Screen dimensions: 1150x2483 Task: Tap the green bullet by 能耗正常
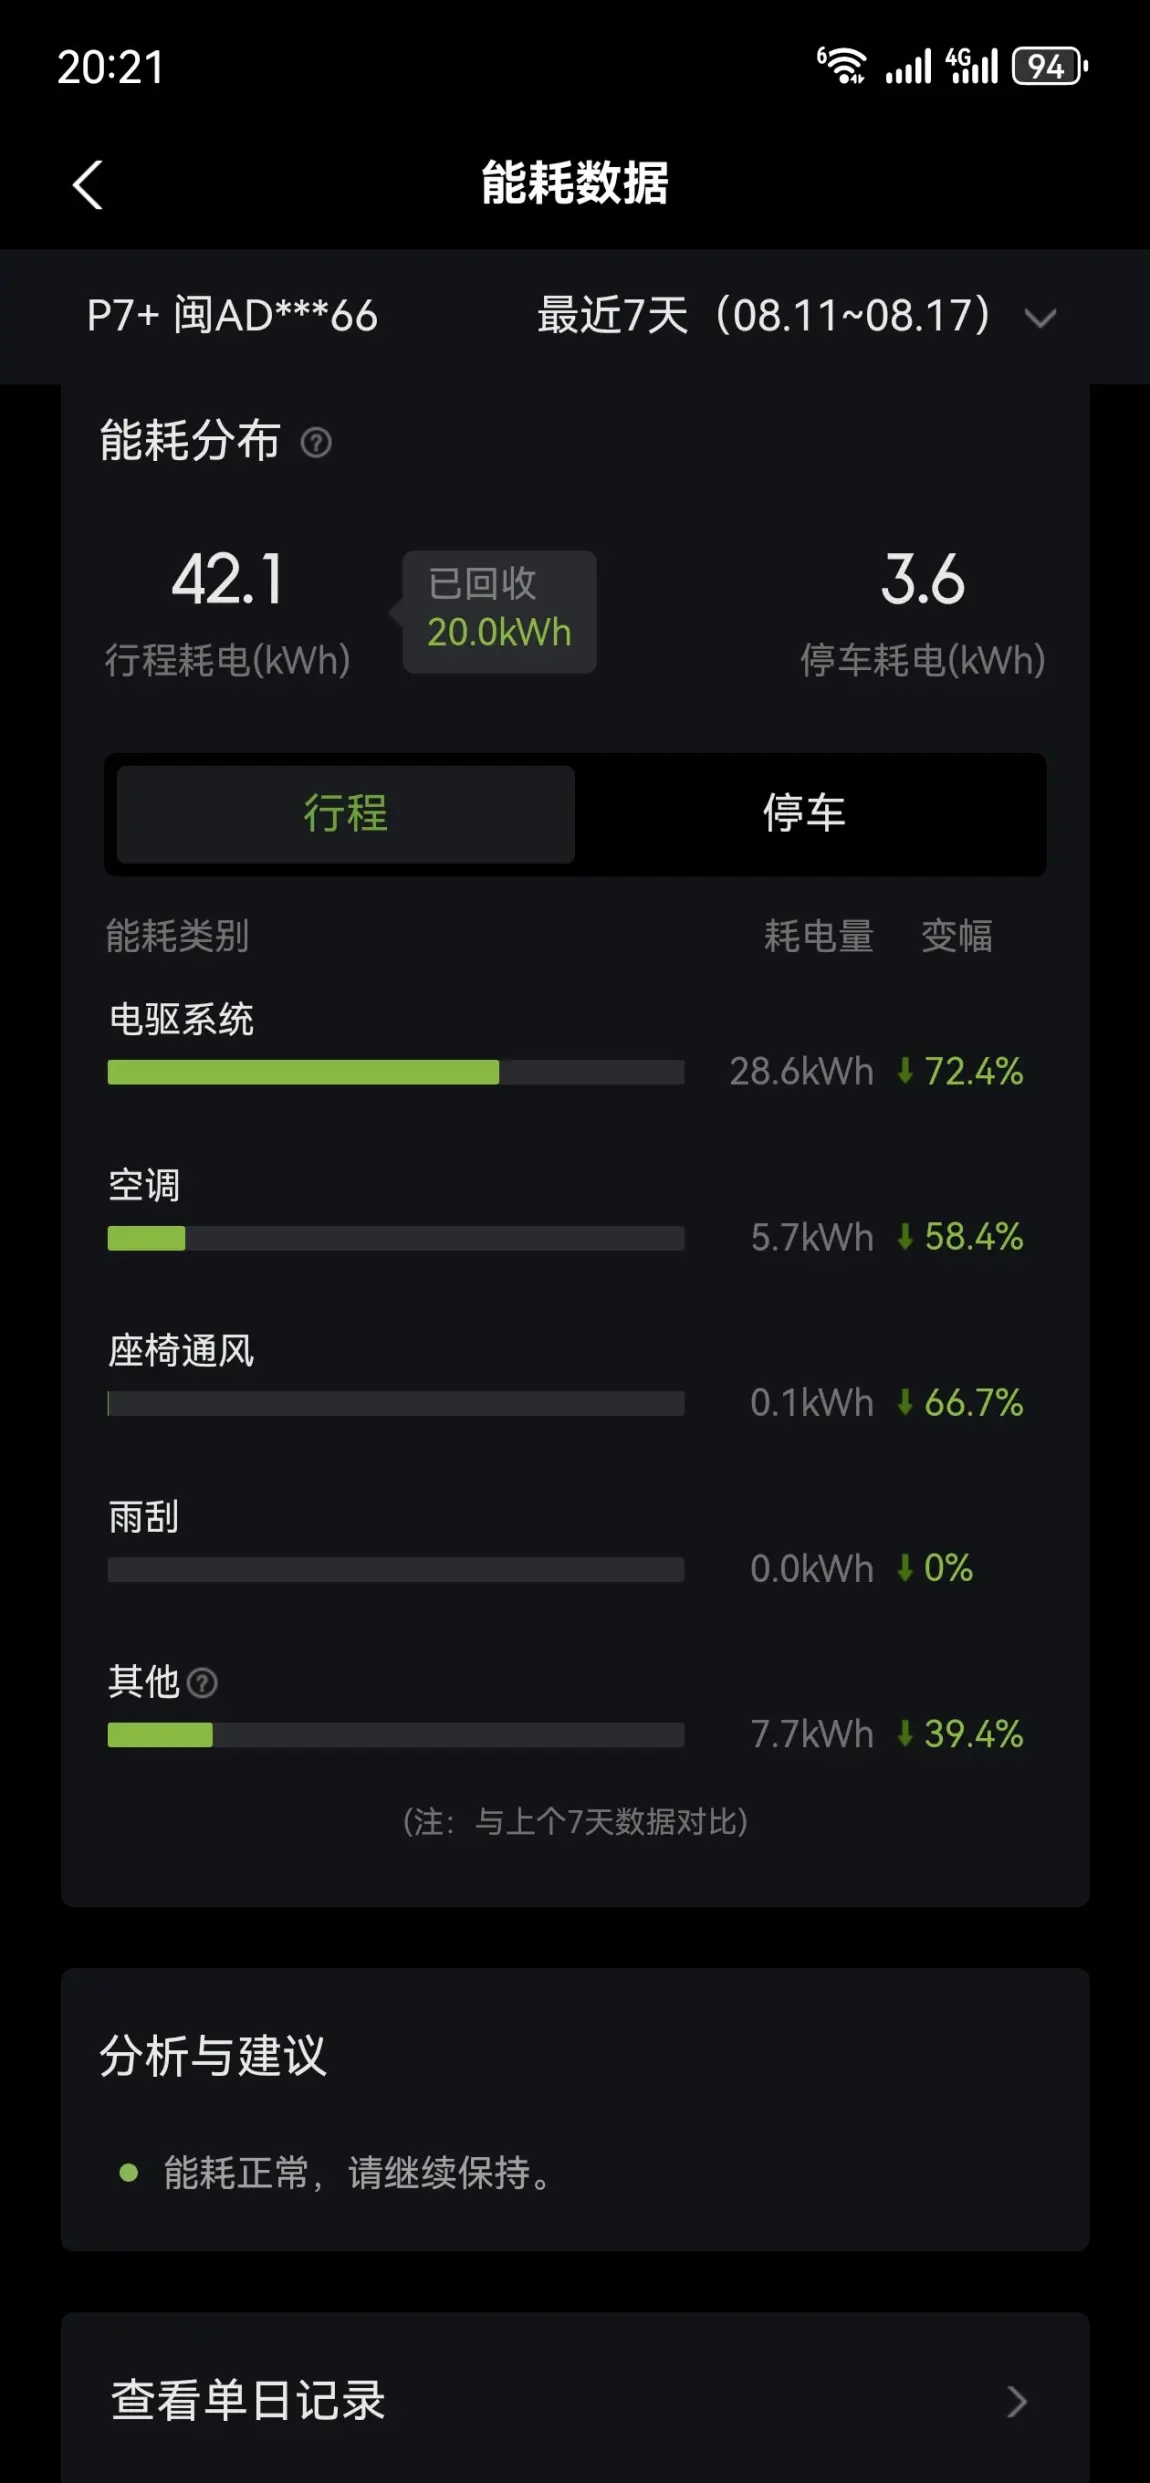point(128,2172)
